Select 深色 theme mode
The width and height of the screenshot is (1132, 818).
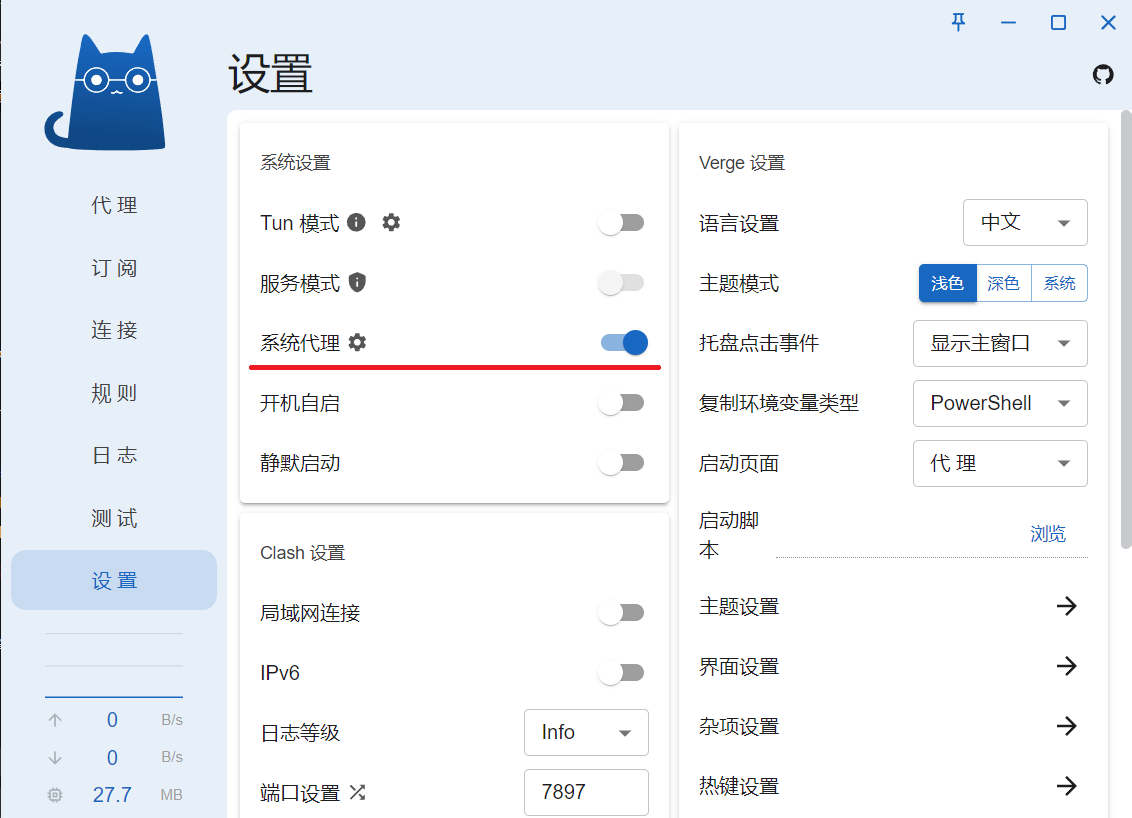pyautogui.click(x=1003, y=283)
